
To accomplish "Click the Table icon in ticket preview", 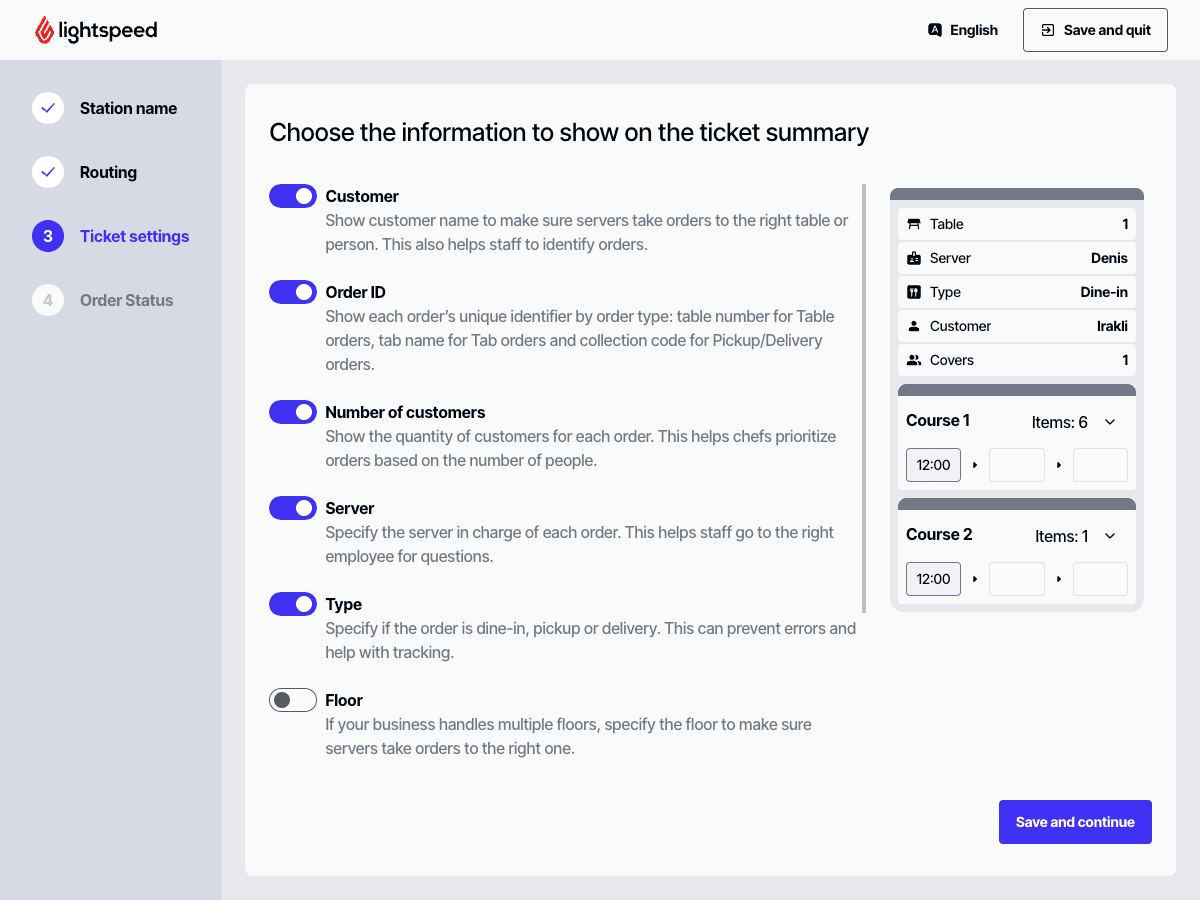I will click(913, 224).
